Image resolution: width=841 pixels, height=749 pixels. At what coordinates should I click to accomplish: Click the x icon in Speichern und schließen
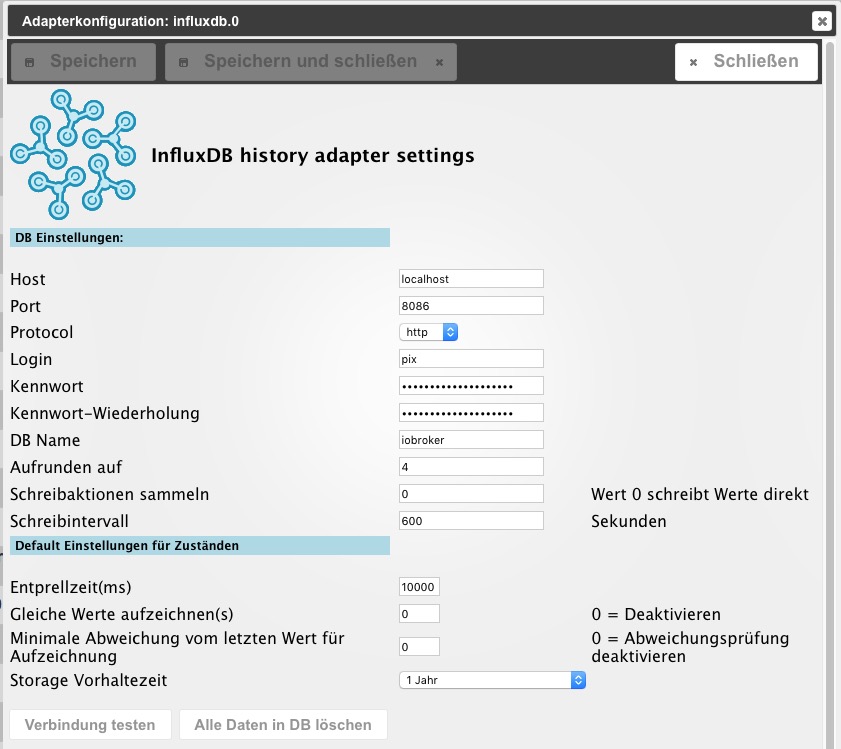[439, 62]
